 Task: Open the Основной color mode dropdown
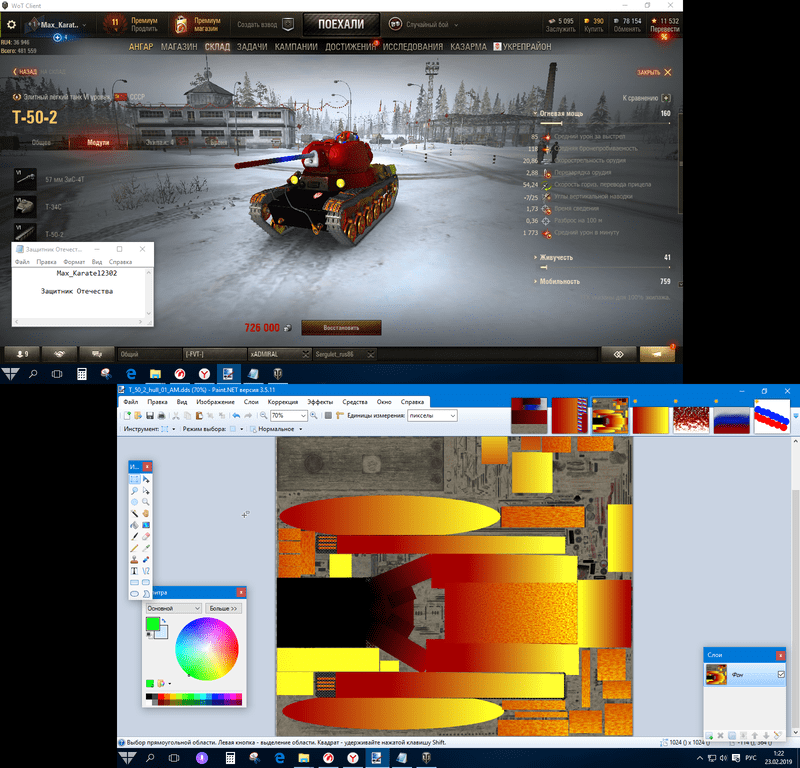pos(173,608)
